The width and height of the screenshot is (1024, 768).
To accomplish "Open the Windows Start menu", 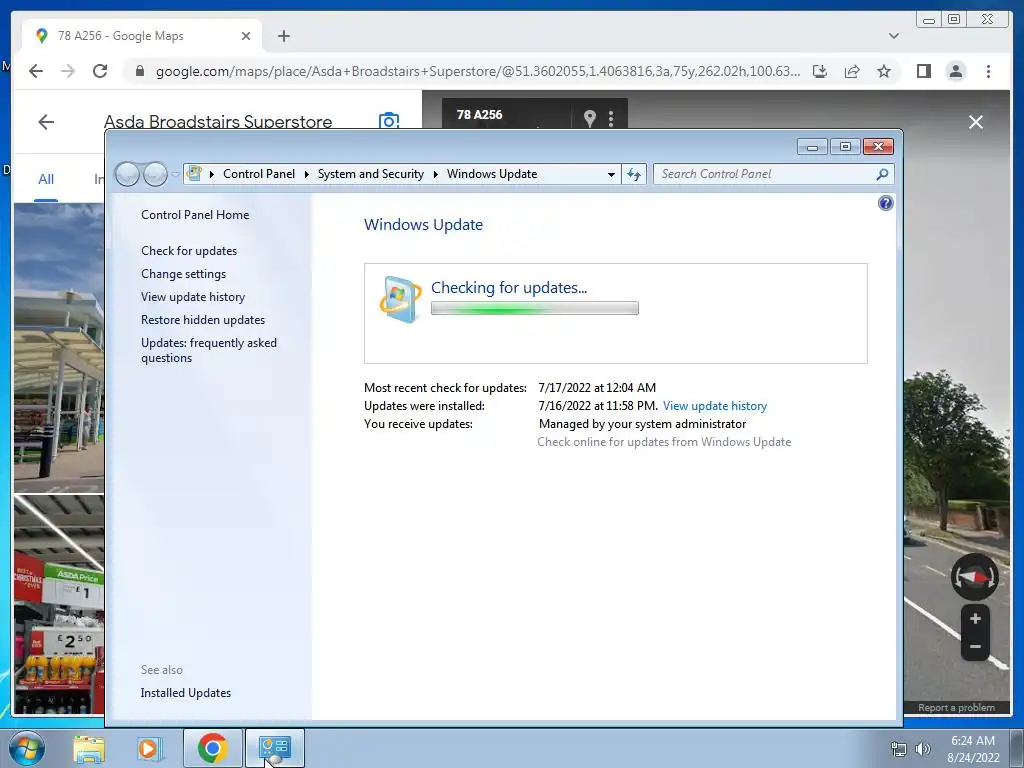I will pos(27,748).
